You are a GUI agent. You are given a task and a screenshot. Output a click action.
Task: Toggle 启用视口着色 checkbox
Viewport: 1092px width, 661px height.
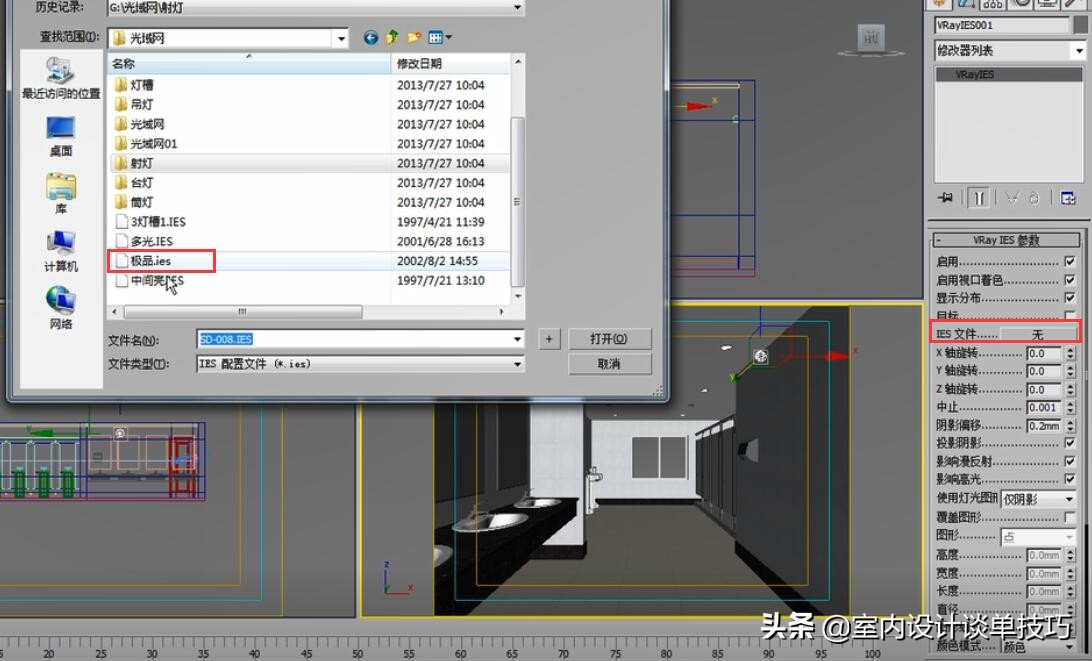1069,280
